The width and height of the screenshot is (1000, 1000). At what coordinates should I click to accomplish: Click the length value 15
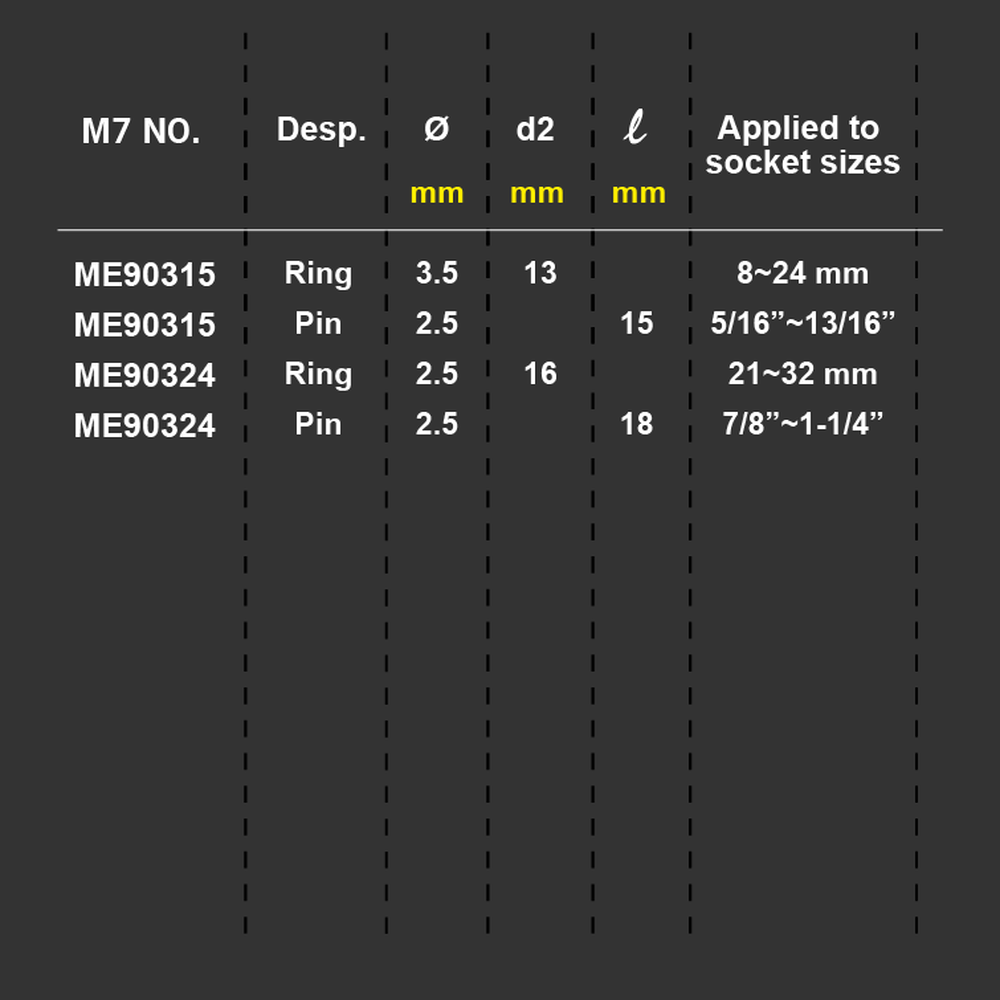tap(636, 323)
